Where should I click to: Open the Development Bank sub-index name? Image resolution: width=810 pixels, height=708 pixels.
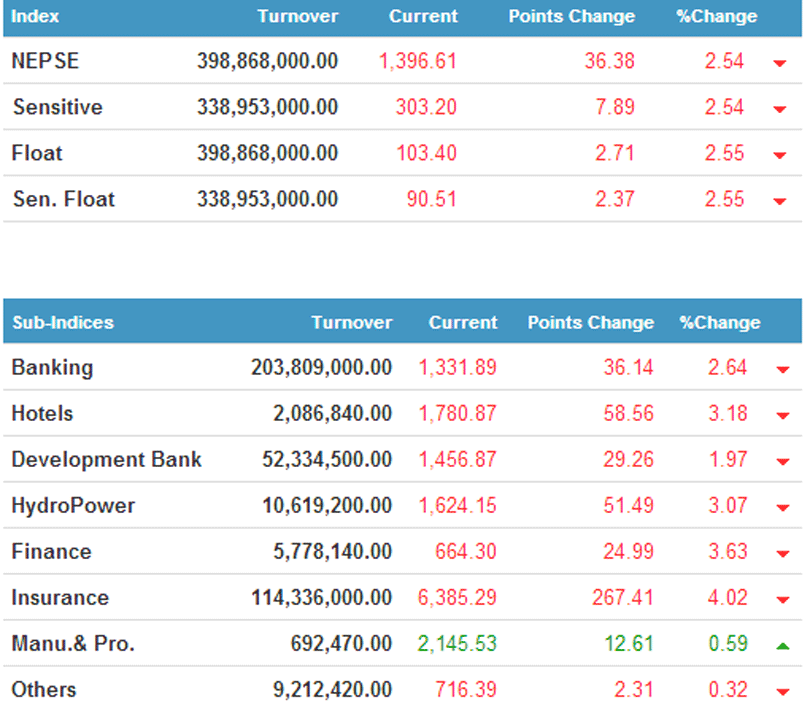pos(106,459)
